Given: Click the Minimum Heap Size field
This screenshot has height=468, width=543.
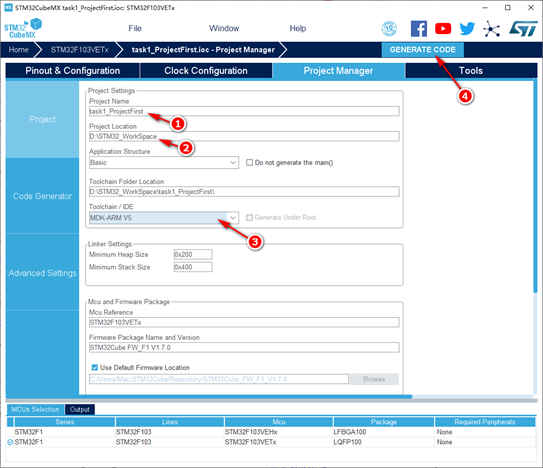Looking at the screenshot, I should click(193, 255).
